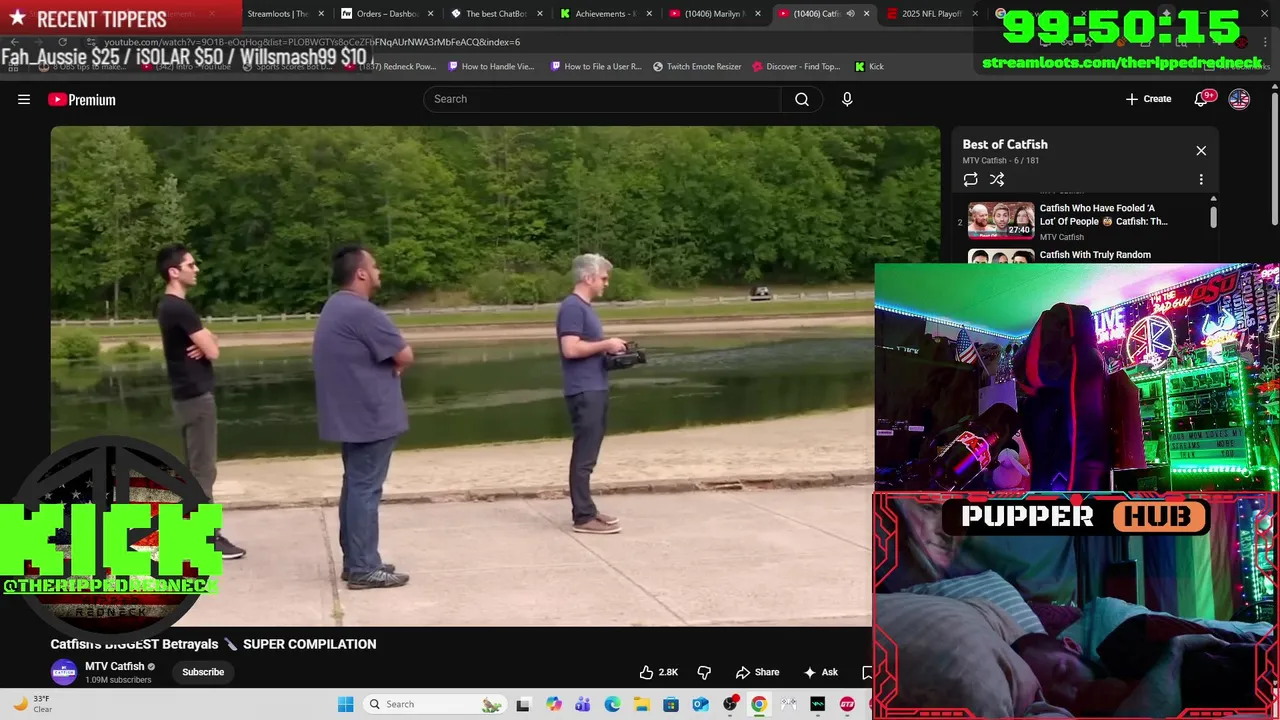Close the current (10406) Catfish tab

pyautogui.click(x=866, y=14)
